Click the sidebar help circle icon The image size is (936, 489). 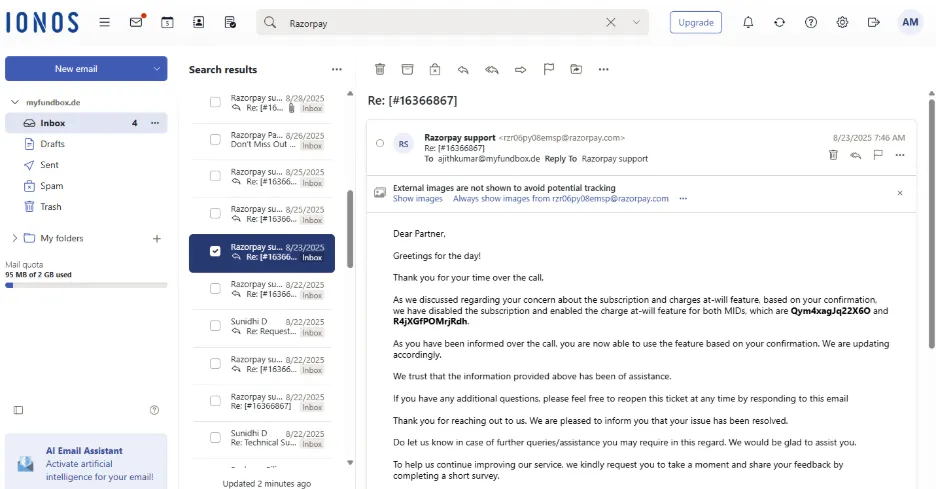click(x=155, y=410)
